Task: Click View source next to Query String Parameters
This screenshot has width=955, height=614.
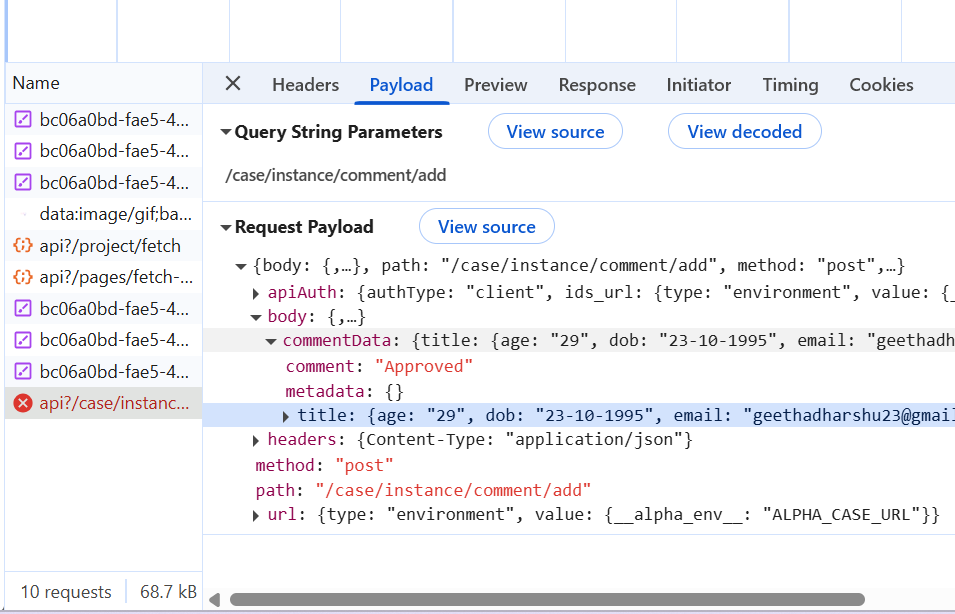Action: point(555,132)
